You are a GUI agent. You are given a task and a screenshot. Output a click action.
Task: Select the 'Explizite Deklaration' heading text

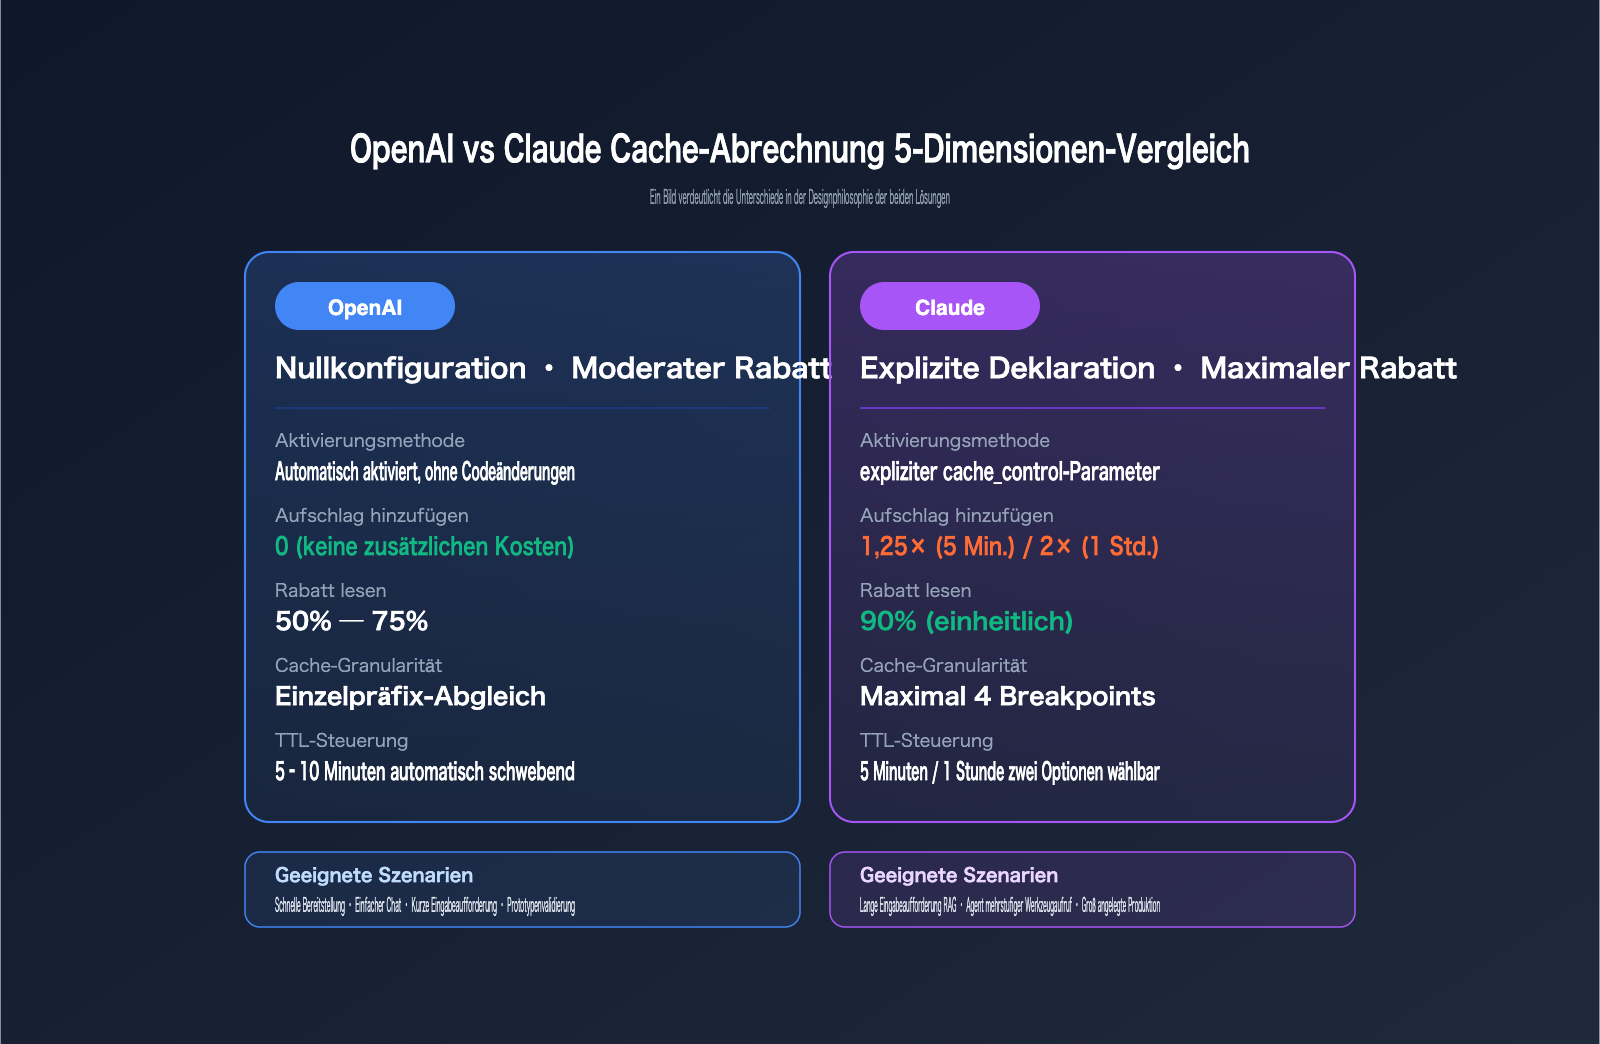1007,368
